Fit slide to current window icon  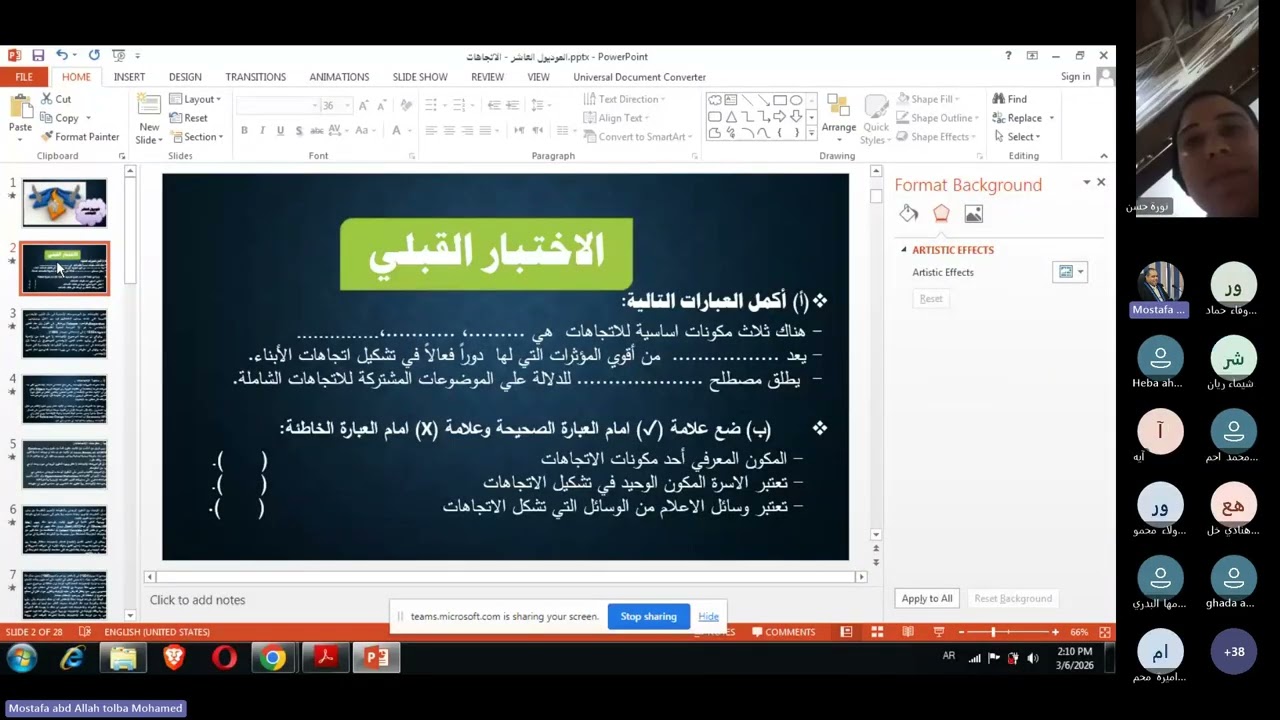pyautogui.click(x=1105, y=632)
